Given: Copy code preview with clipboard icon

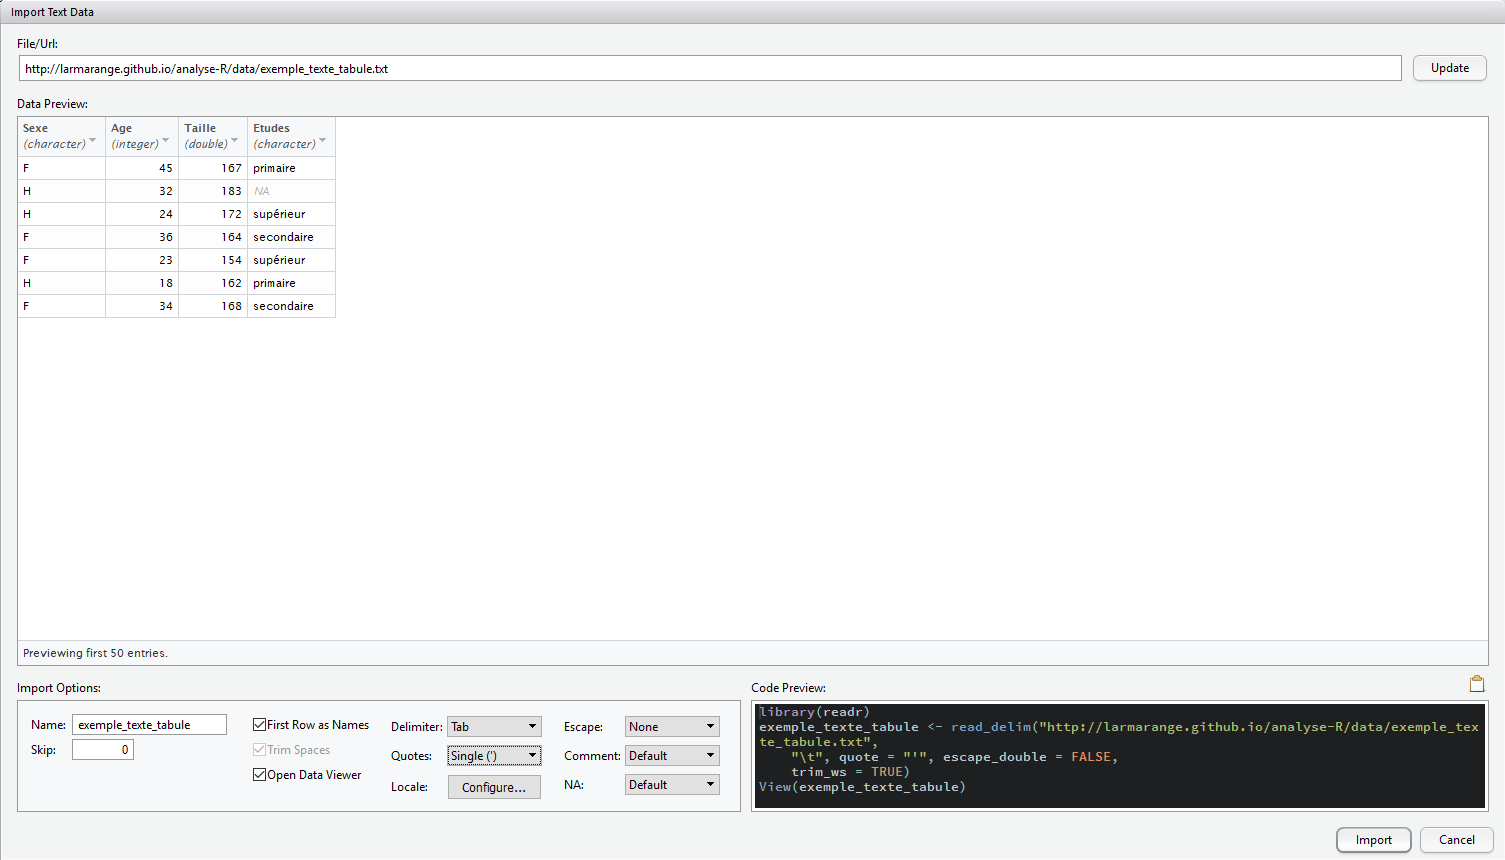Looking at the screenshot, I should click(x=1476, y=684).
